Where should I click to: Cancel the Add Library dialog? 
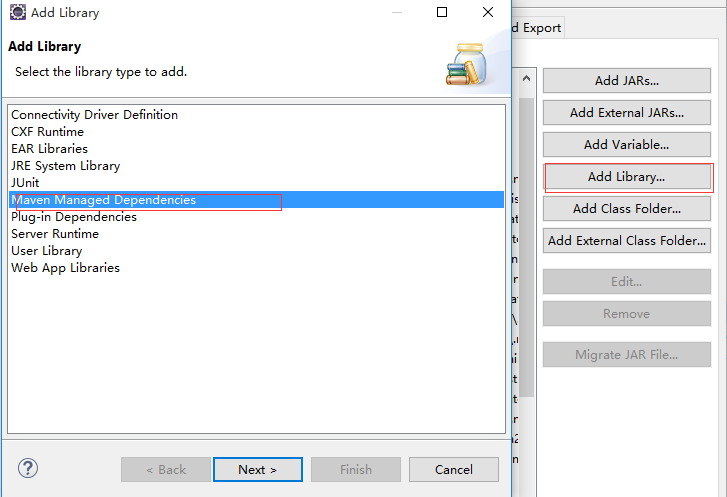[x=454, y=470]
